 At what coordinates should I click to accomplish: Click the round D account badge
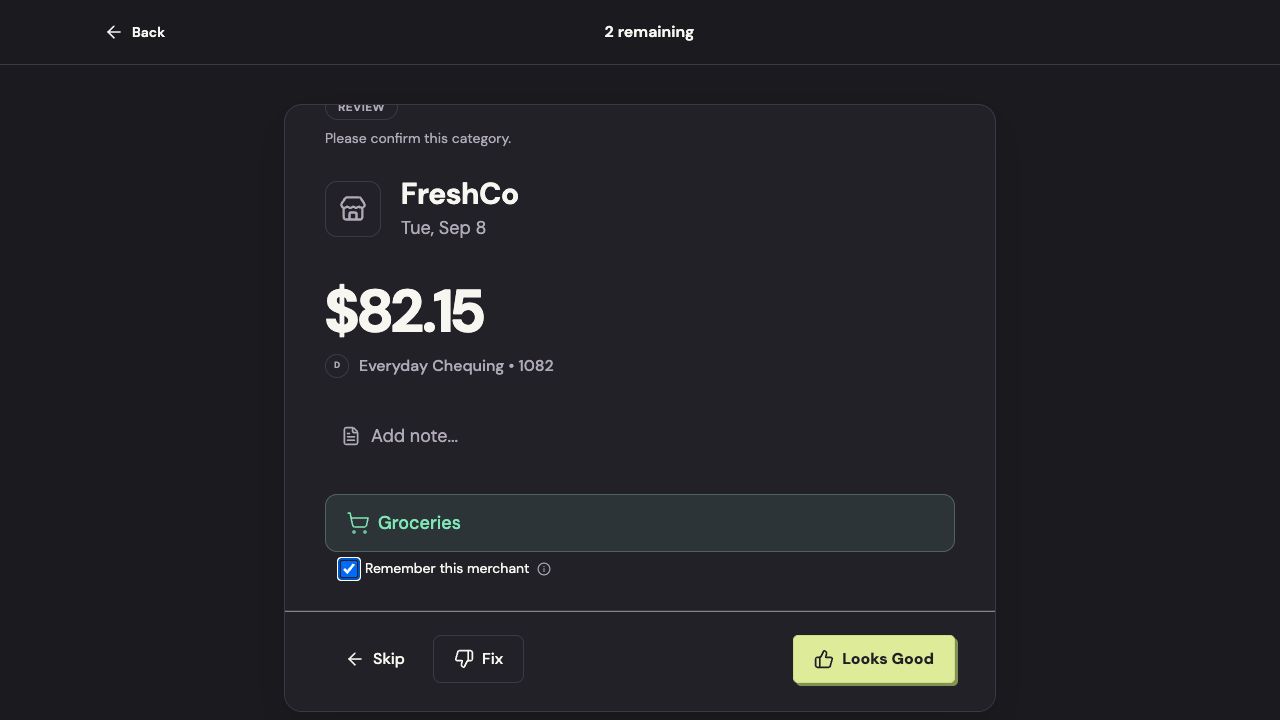coord(337,366)
